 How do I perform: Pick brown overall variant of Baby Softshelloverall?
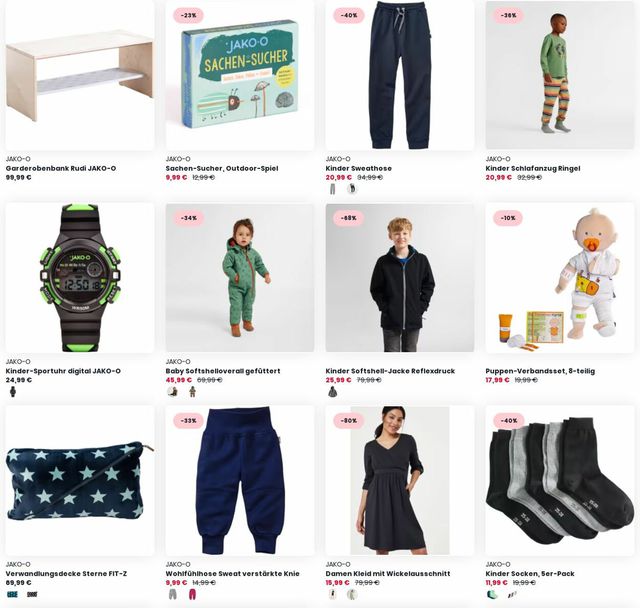click(x=193, y=392)
